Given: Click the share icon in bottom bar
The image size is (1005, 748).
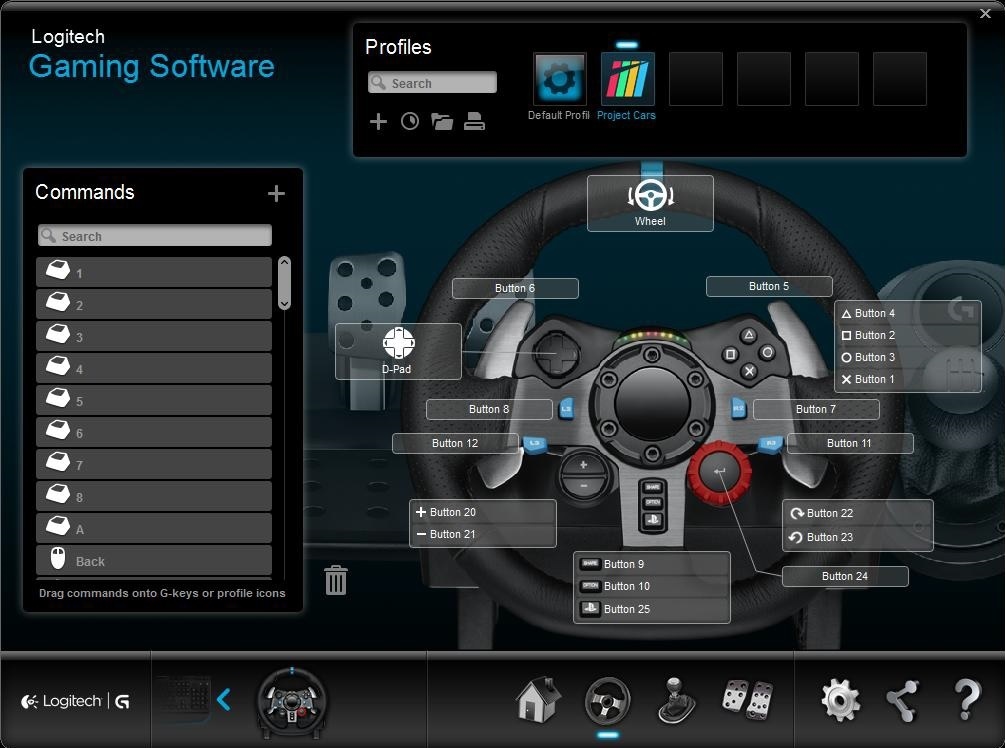Looking at the screenshot, I should pyautogui.click(x=903, y=700).
